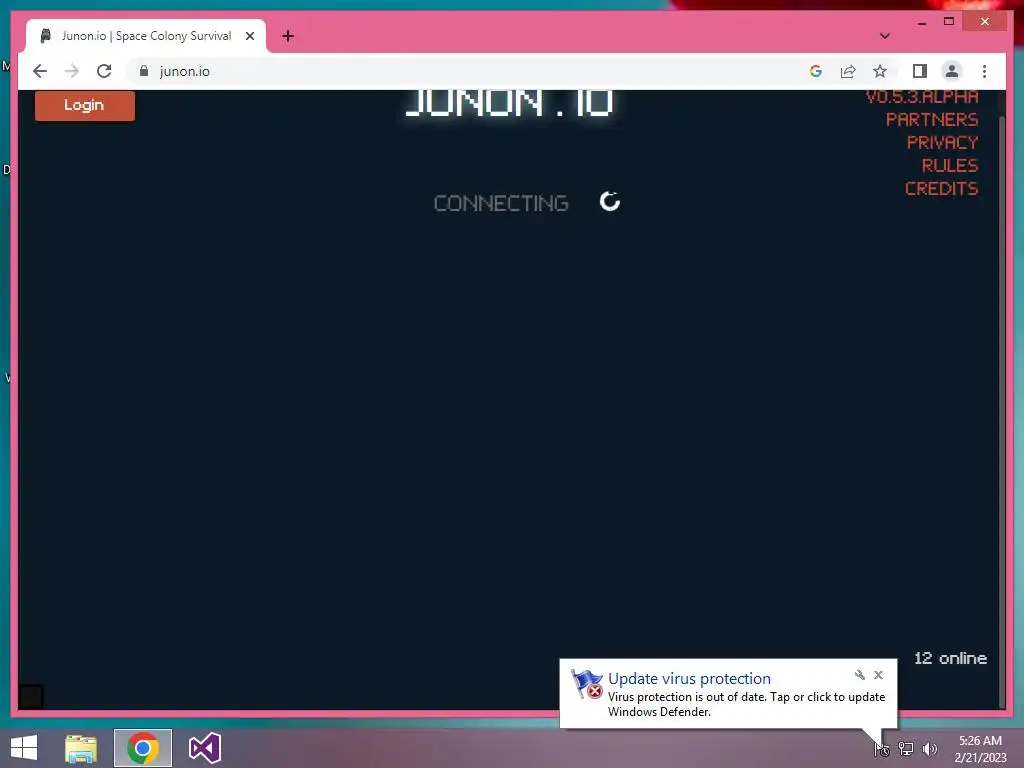Click the Action Center flag icon in notification
This screenshot has height=768, width=1024.
tap(586, 684)
